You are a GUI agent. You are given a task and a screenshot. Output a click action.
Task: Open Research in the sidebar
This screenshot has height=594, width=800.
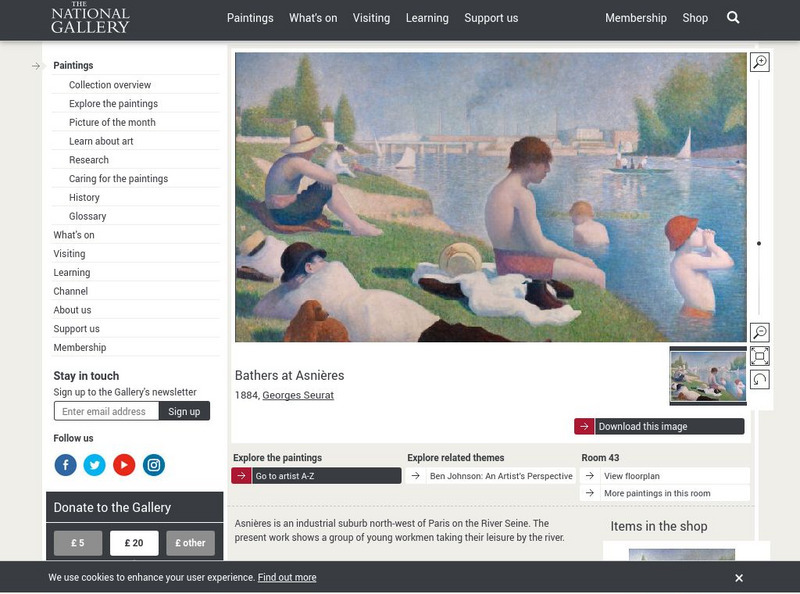(x=89, y=160)
